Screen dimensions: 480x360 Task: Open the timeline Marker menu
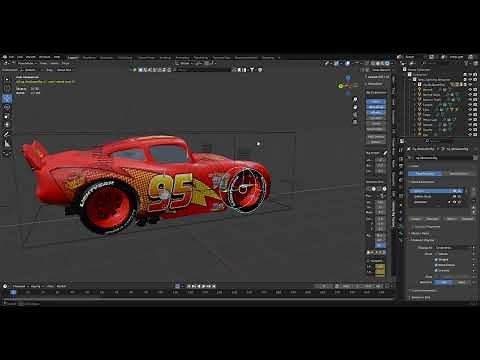pyautogui.click(x=61, y=286)
